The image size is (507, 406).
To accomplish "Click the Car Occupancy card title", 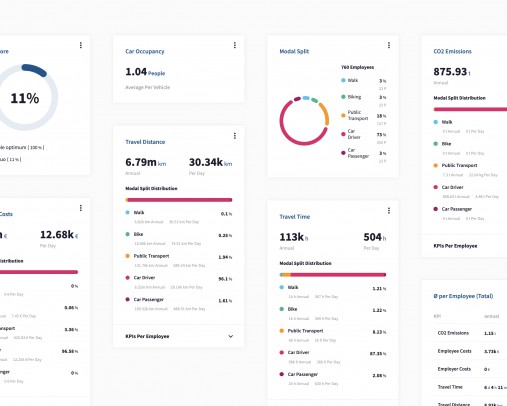I will click(145, 51).
